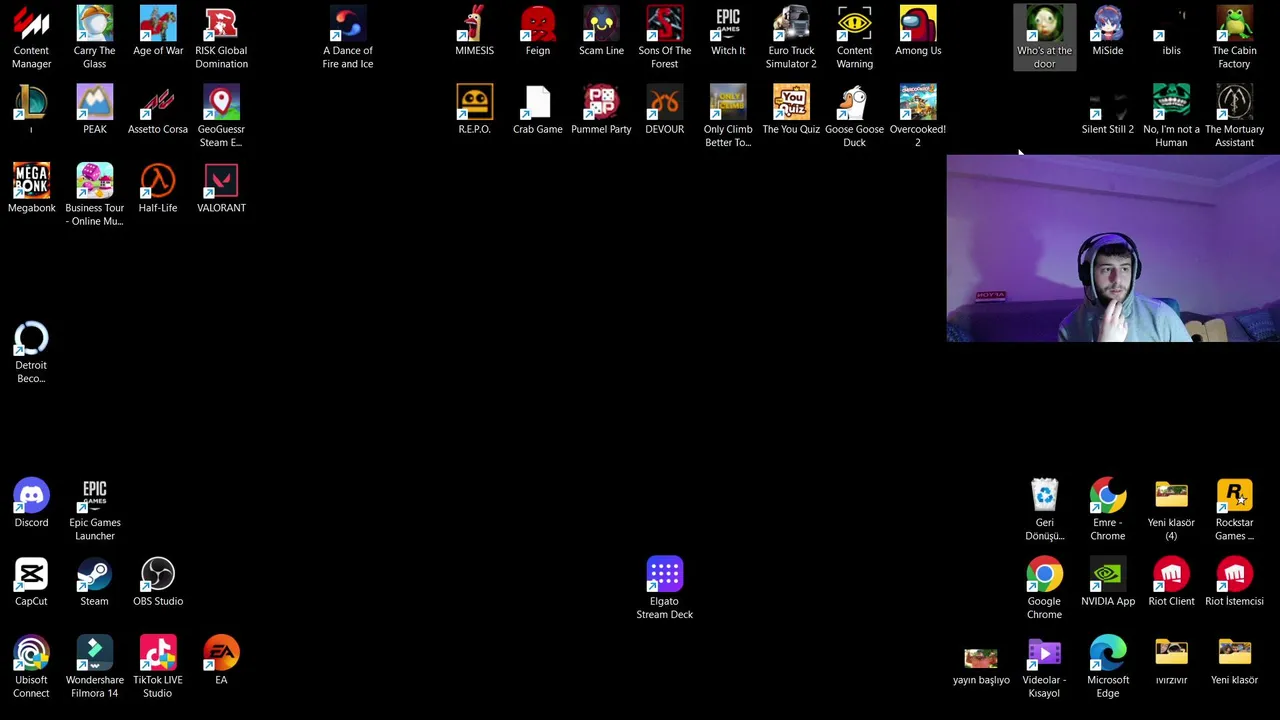Select the Assetto Corsa icon

pos(158,110)
